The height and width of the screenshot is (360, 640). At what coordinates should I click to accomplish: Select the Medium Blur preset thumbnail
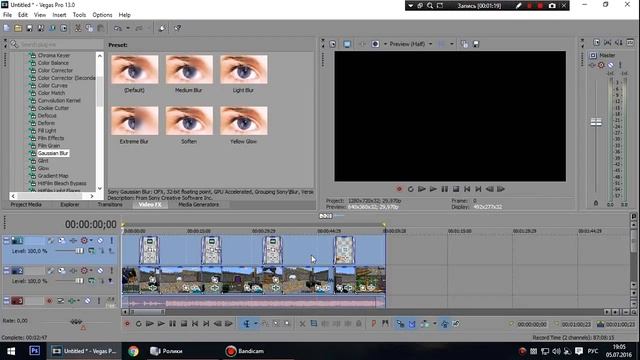(x=189, y=70)
